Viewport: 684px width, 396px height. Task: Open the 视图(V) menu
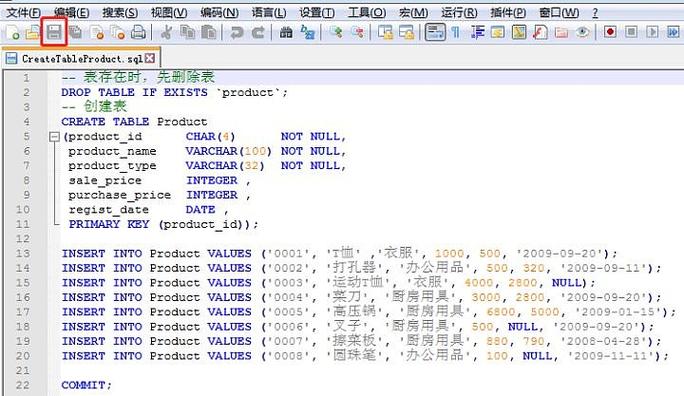[169, 13]
